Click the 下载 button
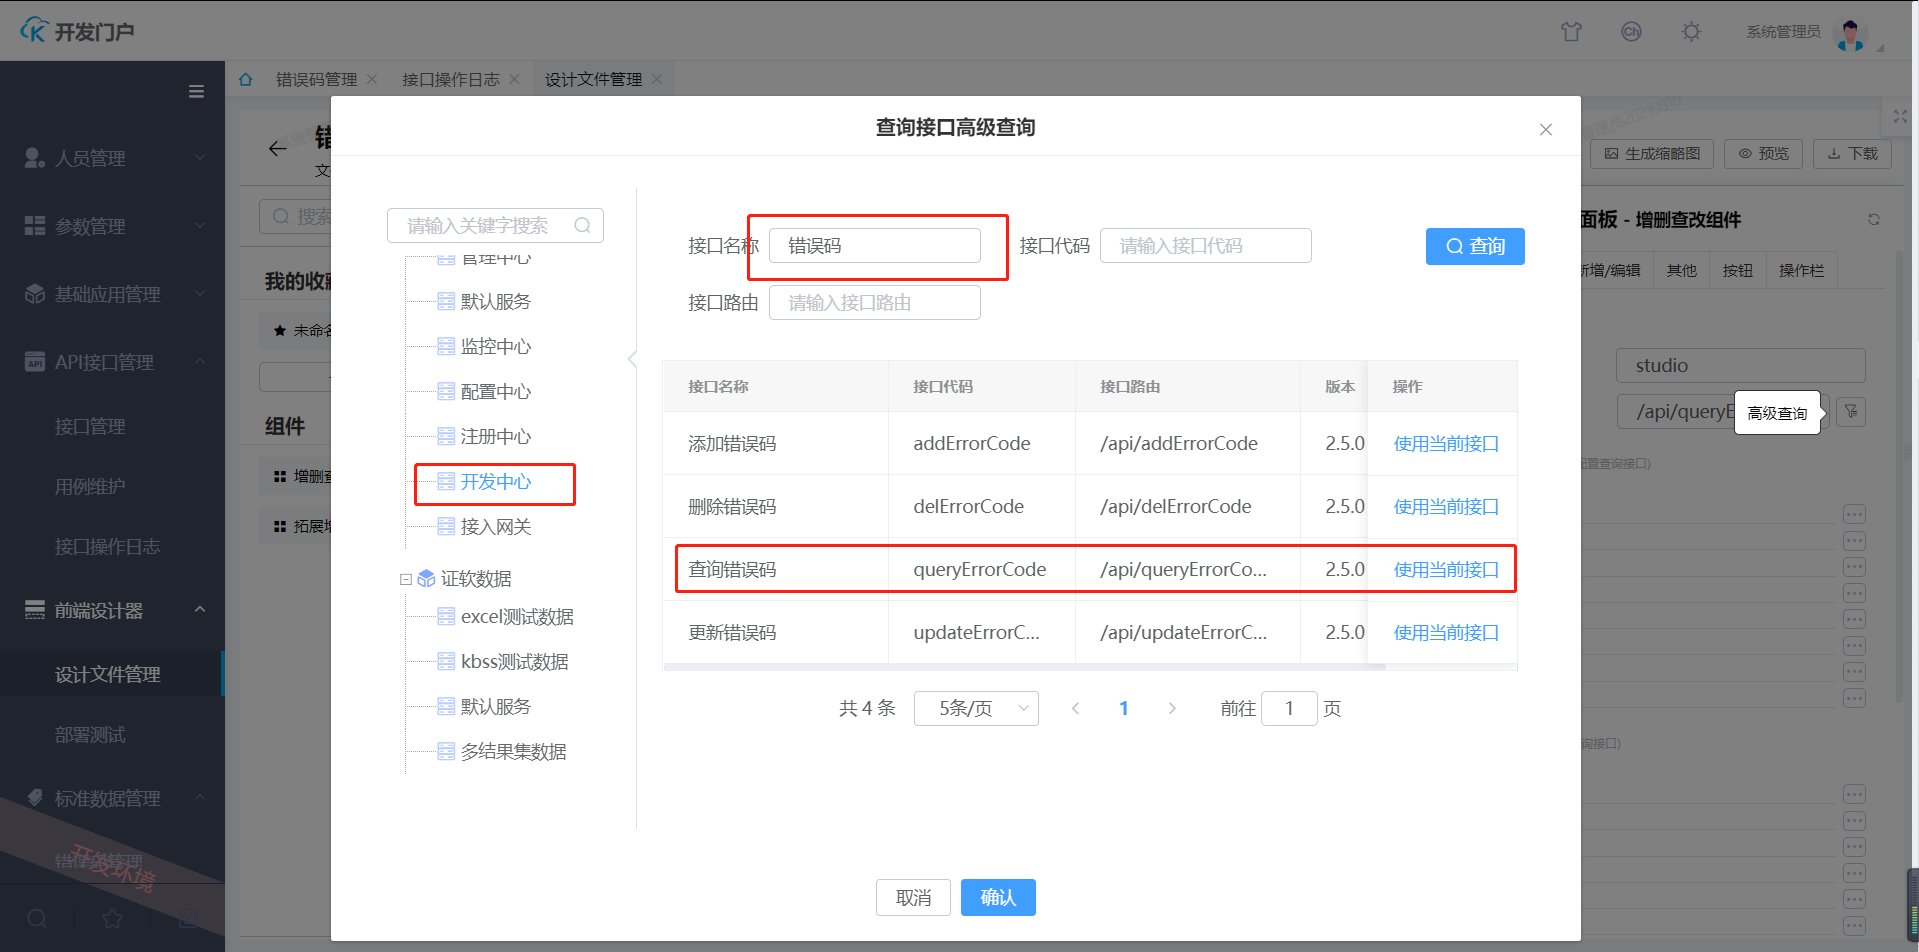 click(x=1852, y=154)
